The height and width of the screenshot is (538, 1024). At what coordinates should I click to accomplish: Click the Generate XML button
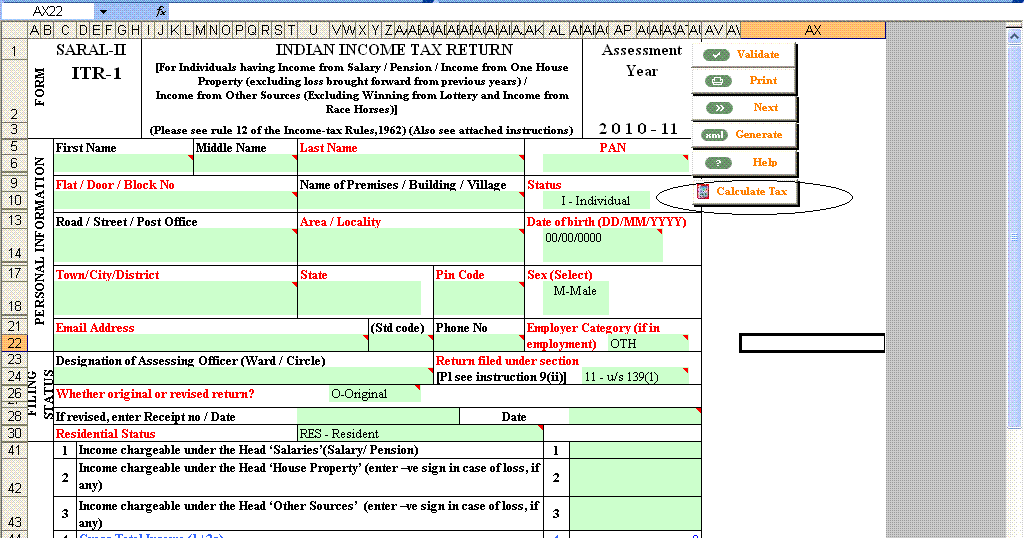[x=744, y=134]
